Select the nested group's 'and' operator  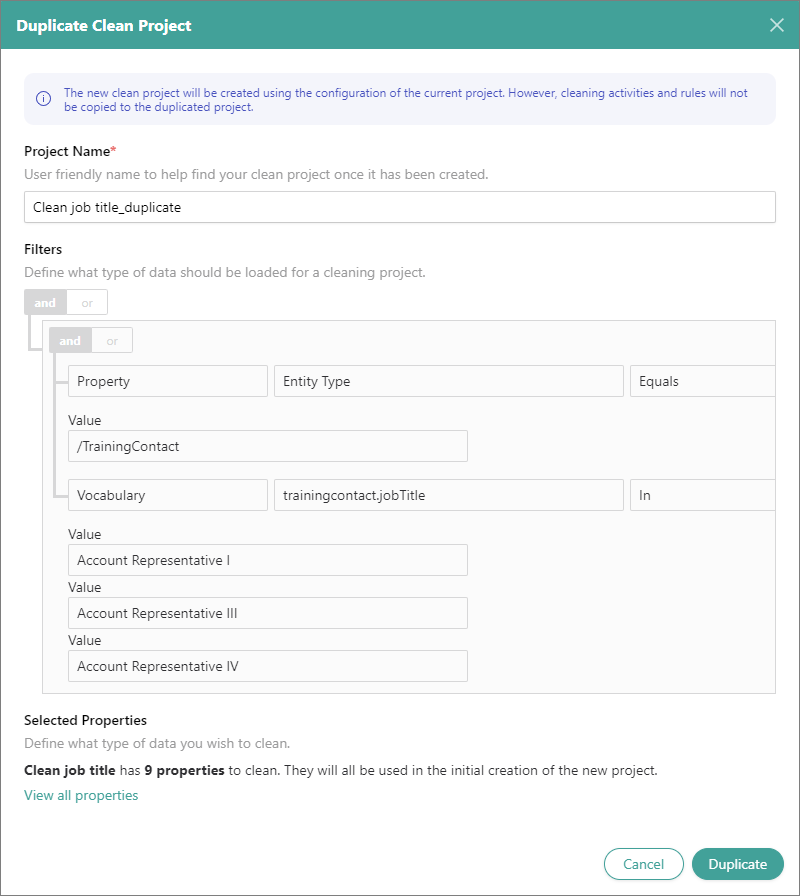[x=70, y=341]
